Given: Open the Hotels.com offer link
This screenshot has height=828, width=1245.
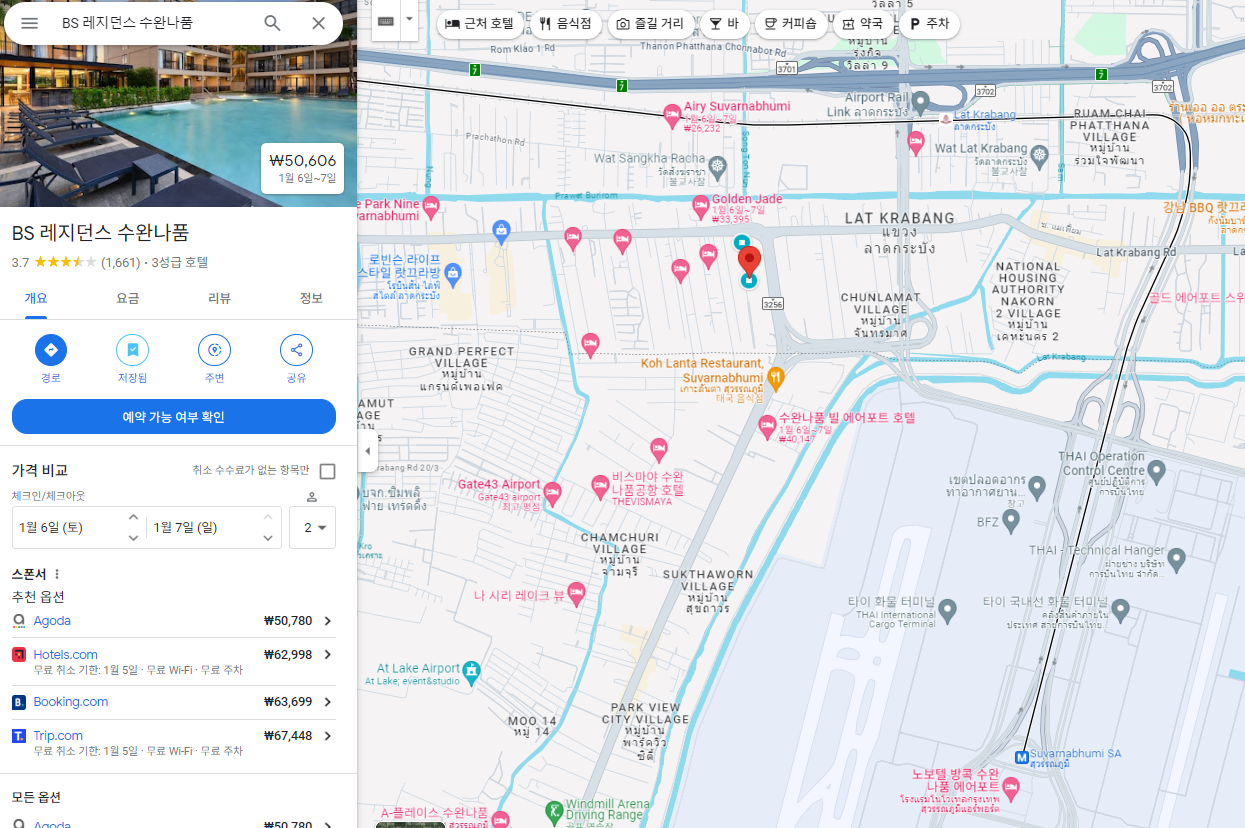Looking at the screenshot, I should click(65, 654).
